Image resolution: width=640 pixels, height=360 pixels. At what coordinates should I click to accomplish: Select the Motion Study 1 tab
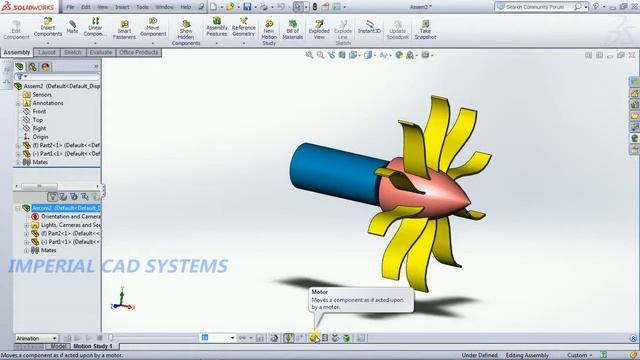(x=93, y=346)
